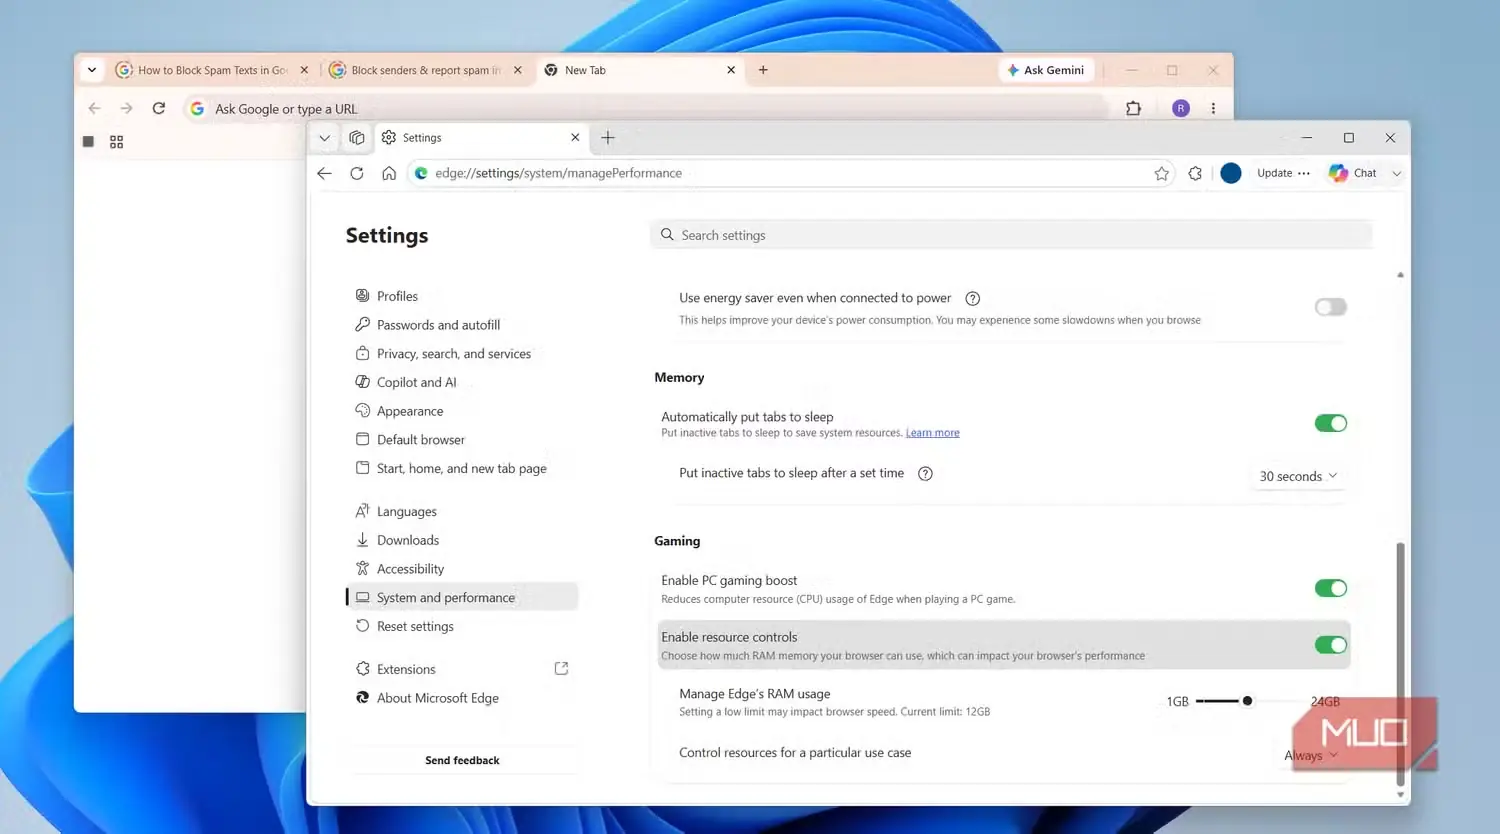Click Chrome forward arrow
Viewport: 1500px width, 834px height.
coord(126,108)
